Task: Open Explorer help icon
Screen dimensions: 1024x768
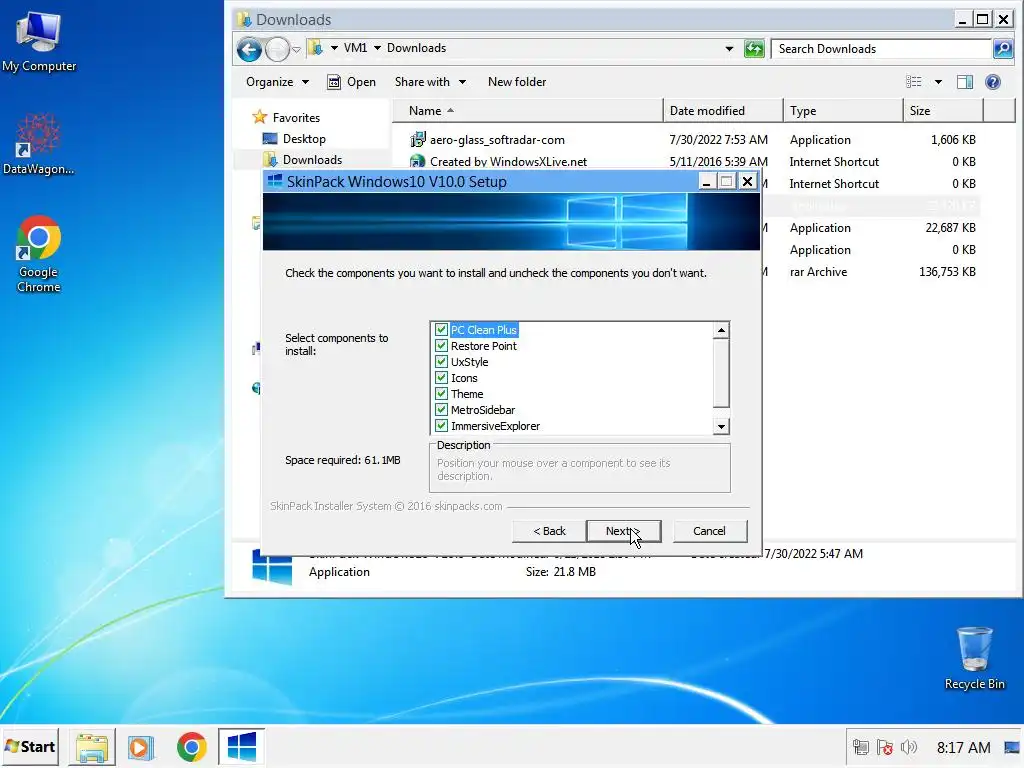Action: (993, 82)
